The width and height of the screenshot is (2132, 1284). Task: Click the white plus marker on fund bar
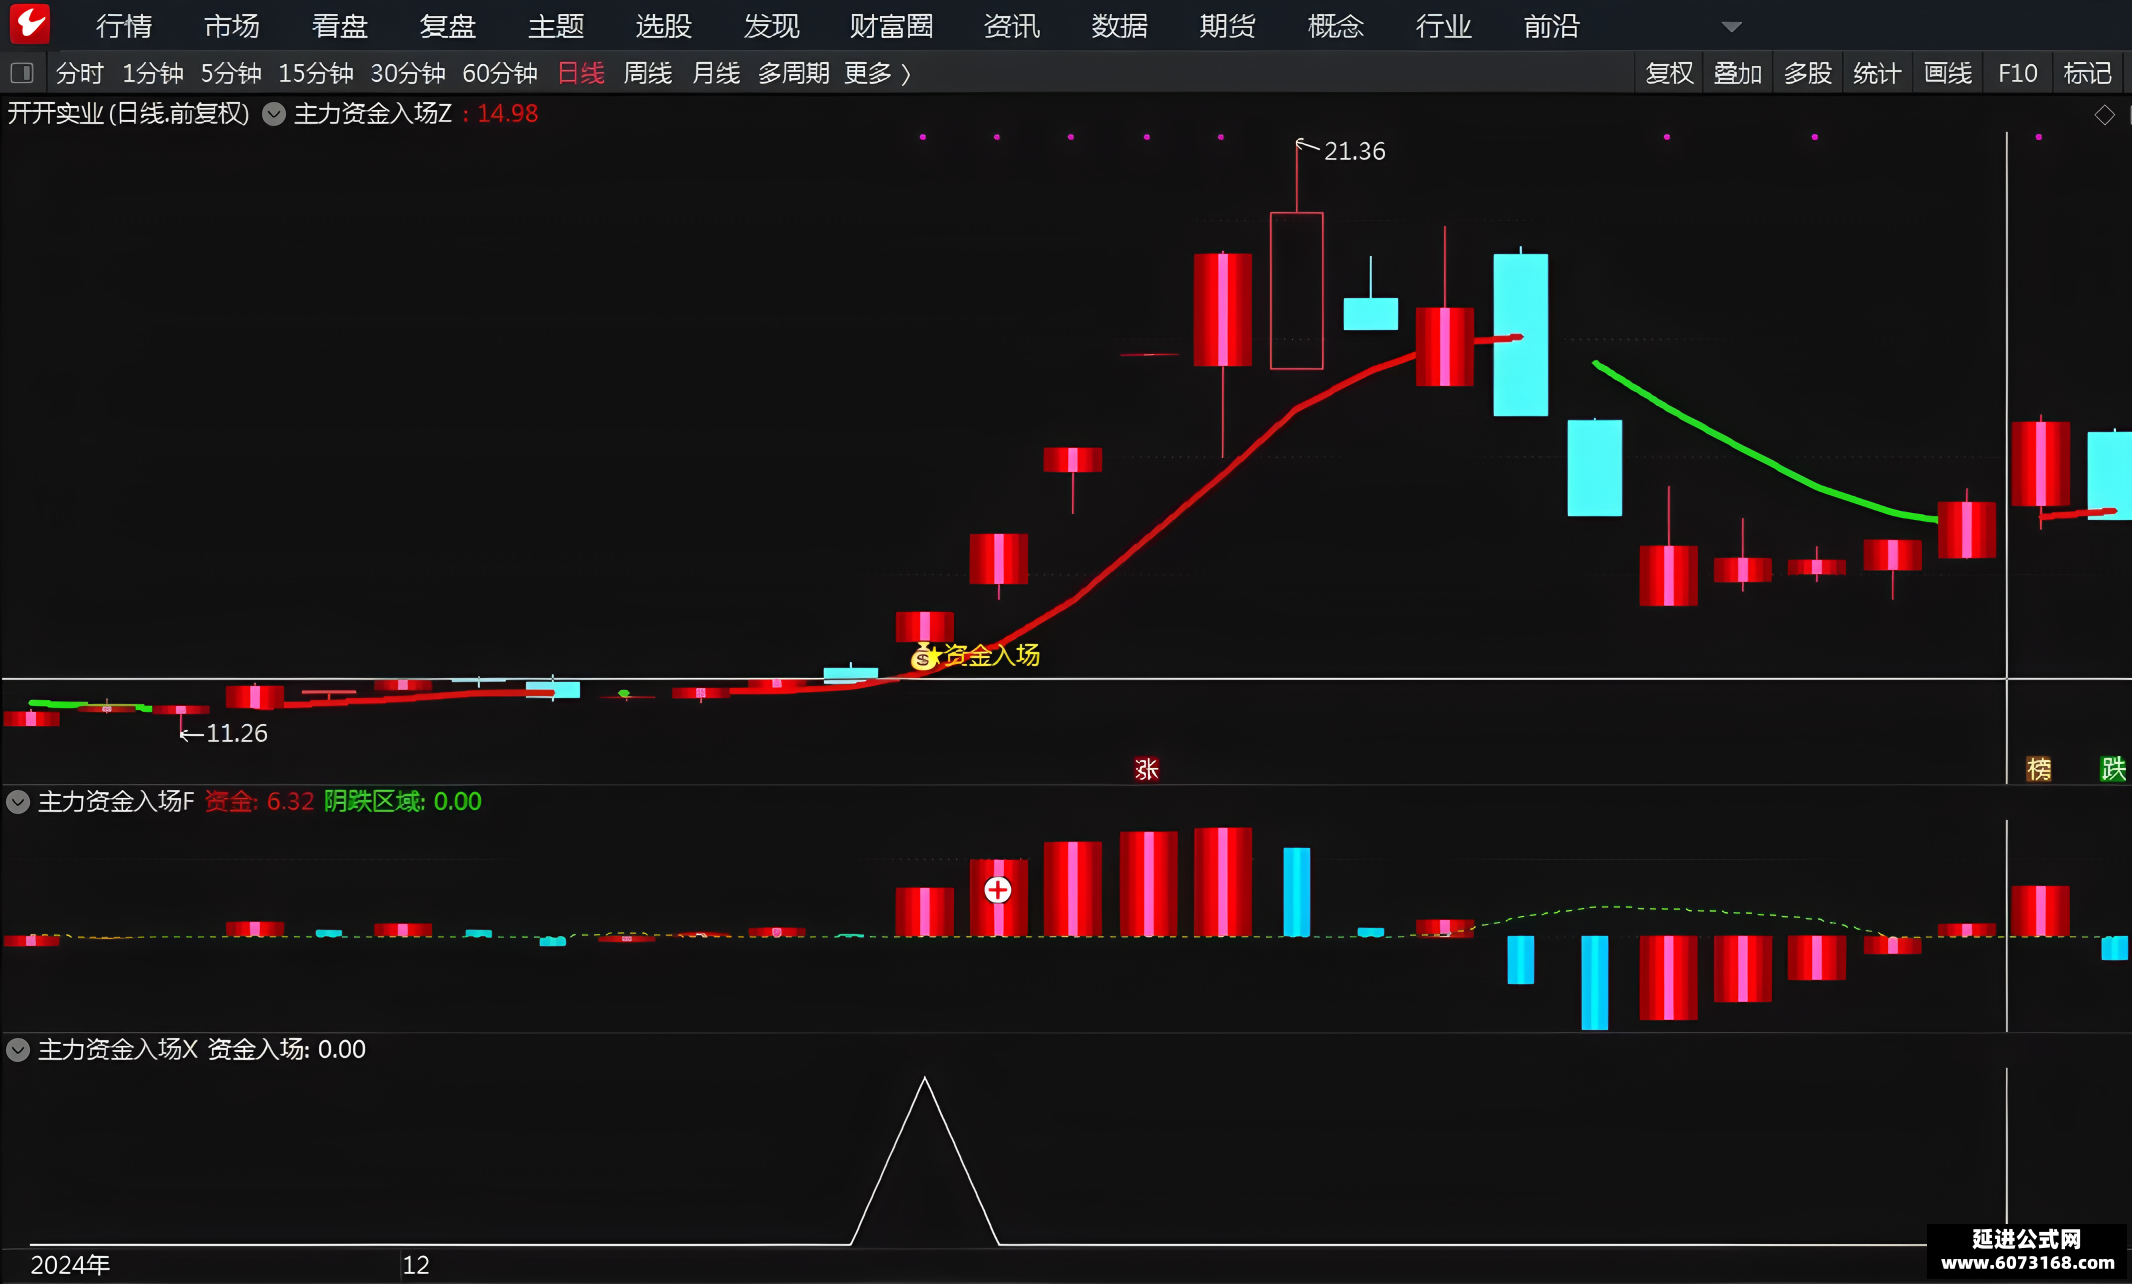coord(997,890)
